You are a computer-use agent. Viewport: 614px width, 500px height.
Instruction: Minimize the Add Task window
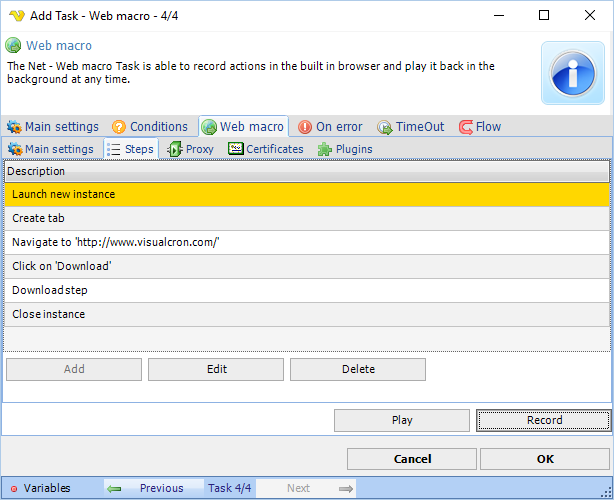coord(499,15)
